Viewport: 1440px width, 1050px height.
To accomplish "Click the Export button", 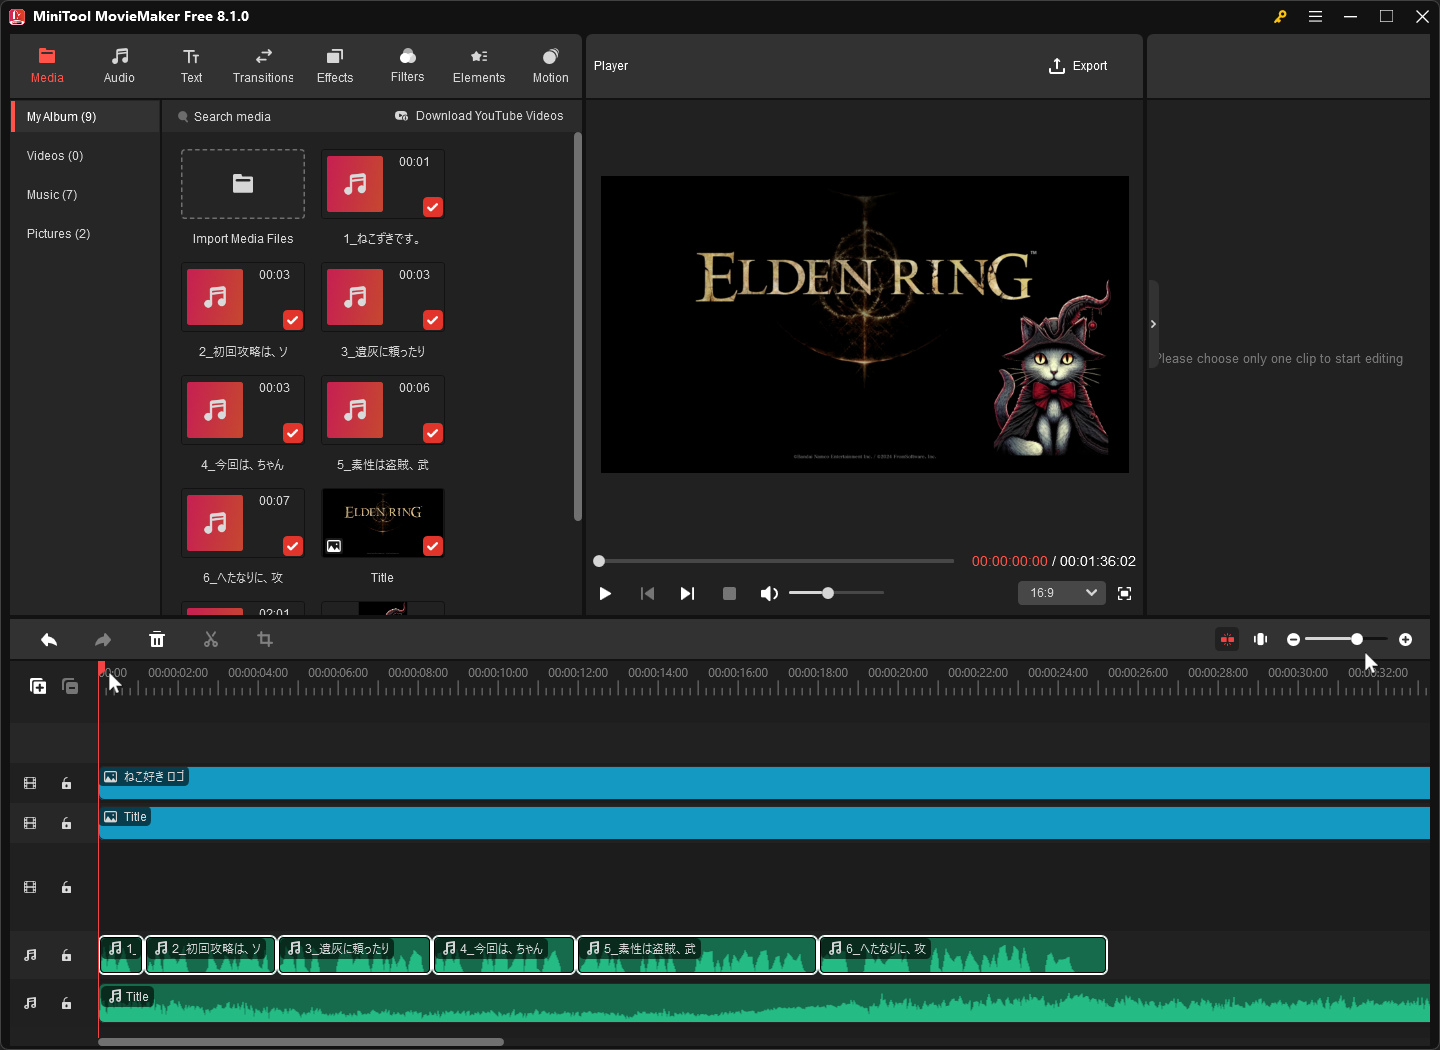I will click(1078, 66).
